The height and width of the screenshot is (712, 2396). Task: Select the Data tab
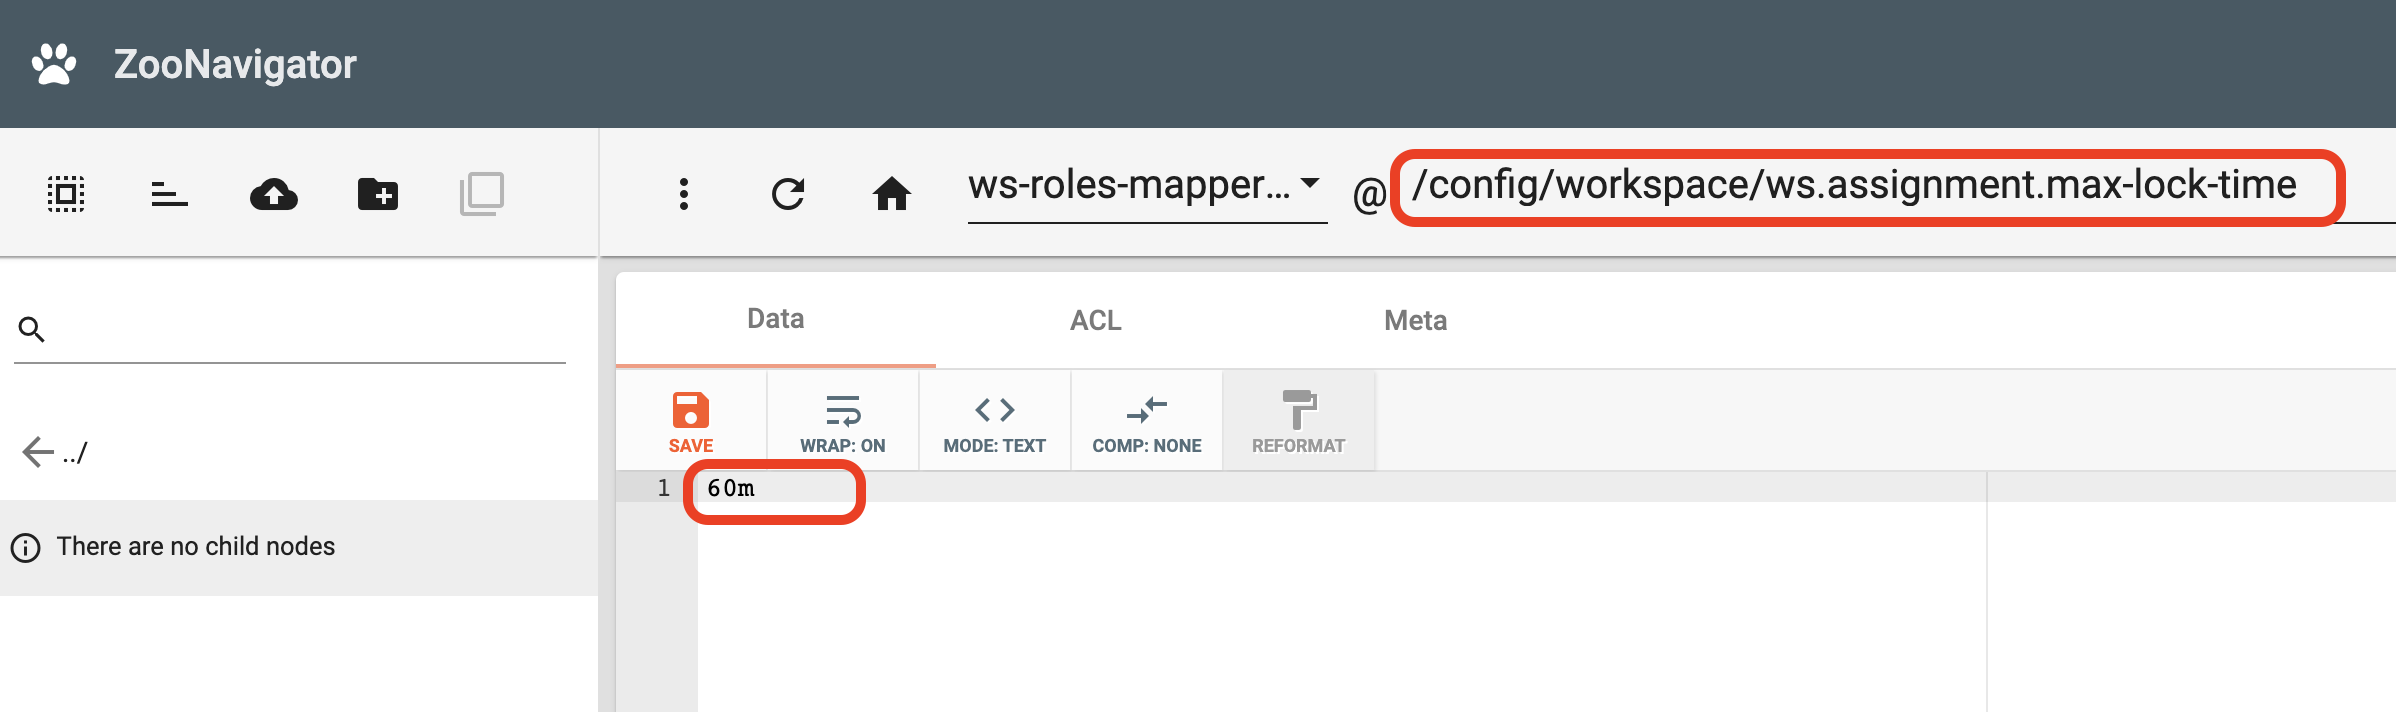[x=776, y=320]
